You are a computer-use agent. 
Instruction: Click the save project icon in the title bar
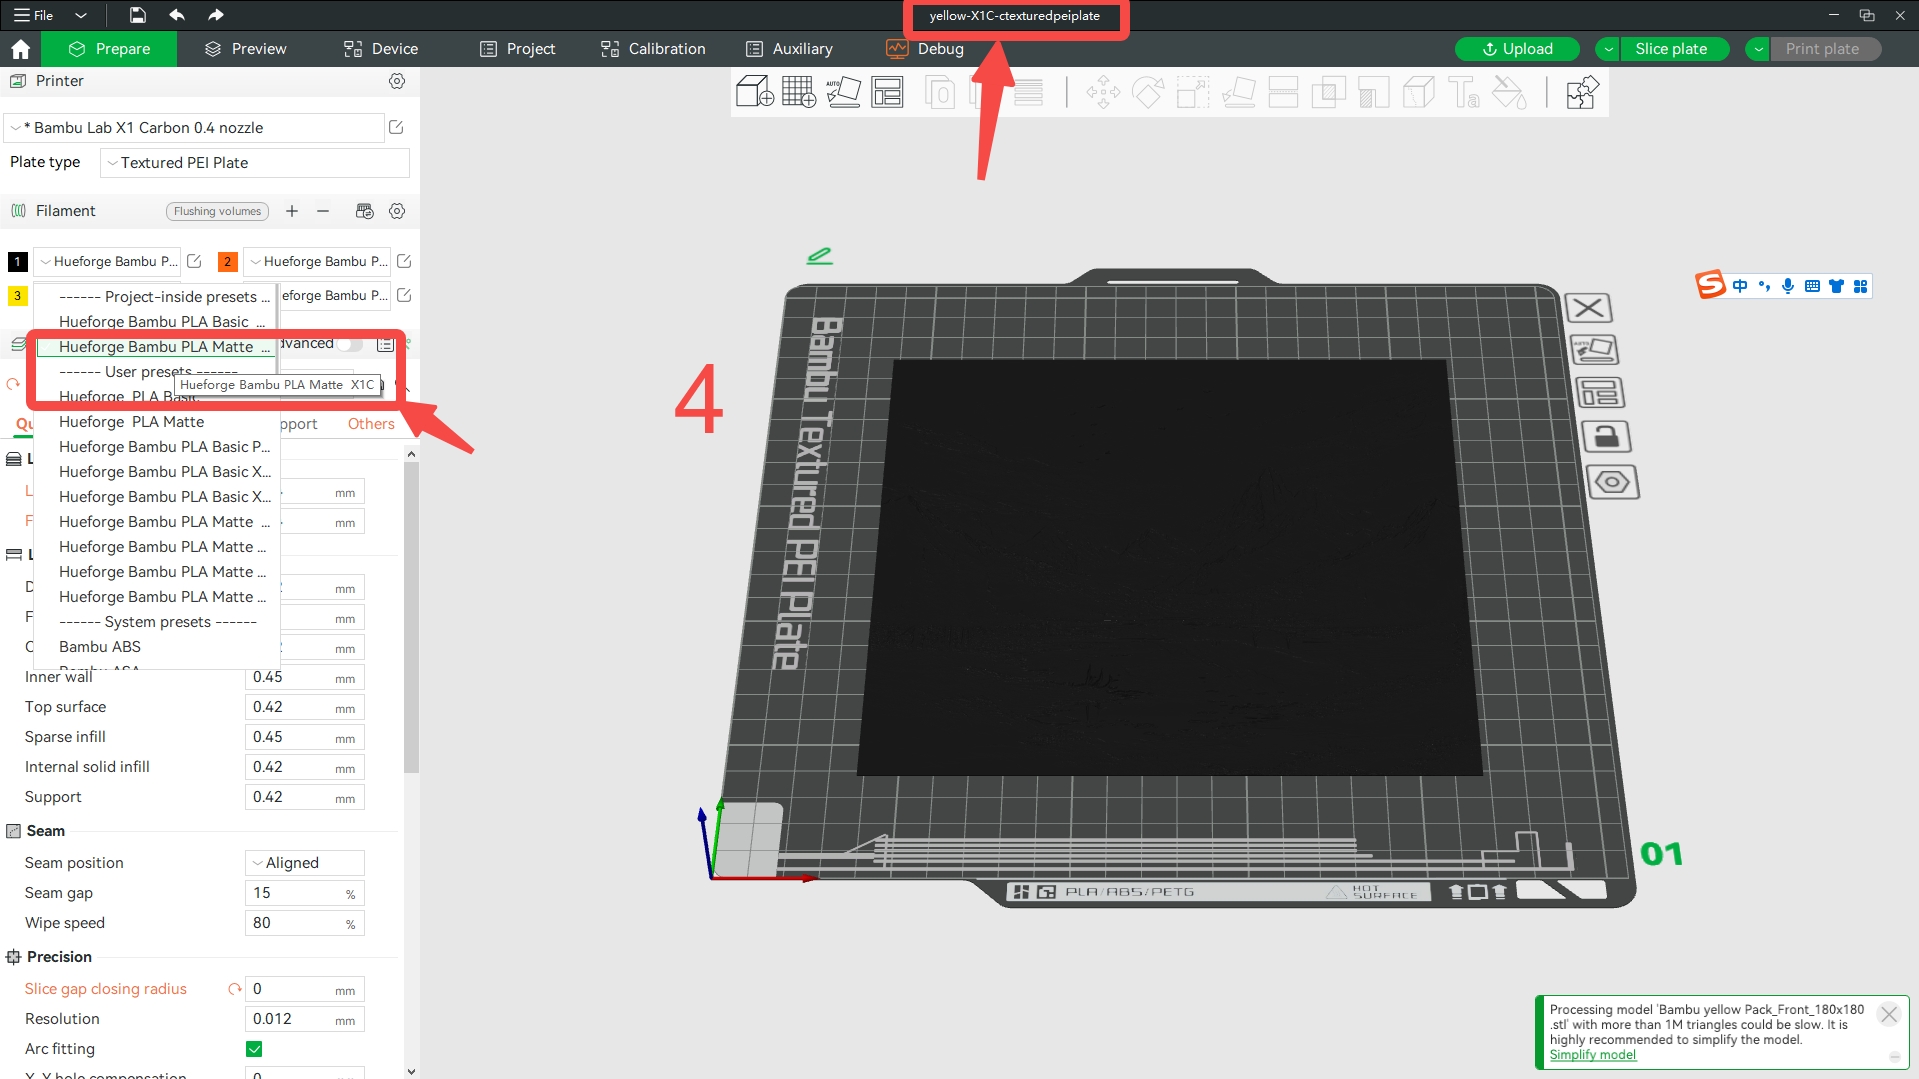tap(137, 15)
